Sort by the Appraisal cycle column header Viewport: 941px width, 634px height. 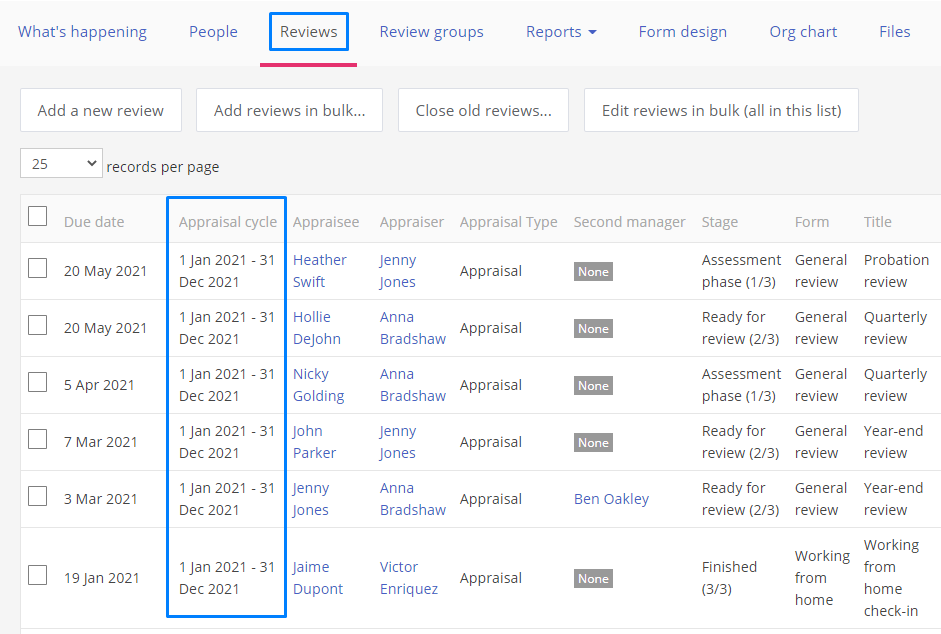[x=228, y=222]
